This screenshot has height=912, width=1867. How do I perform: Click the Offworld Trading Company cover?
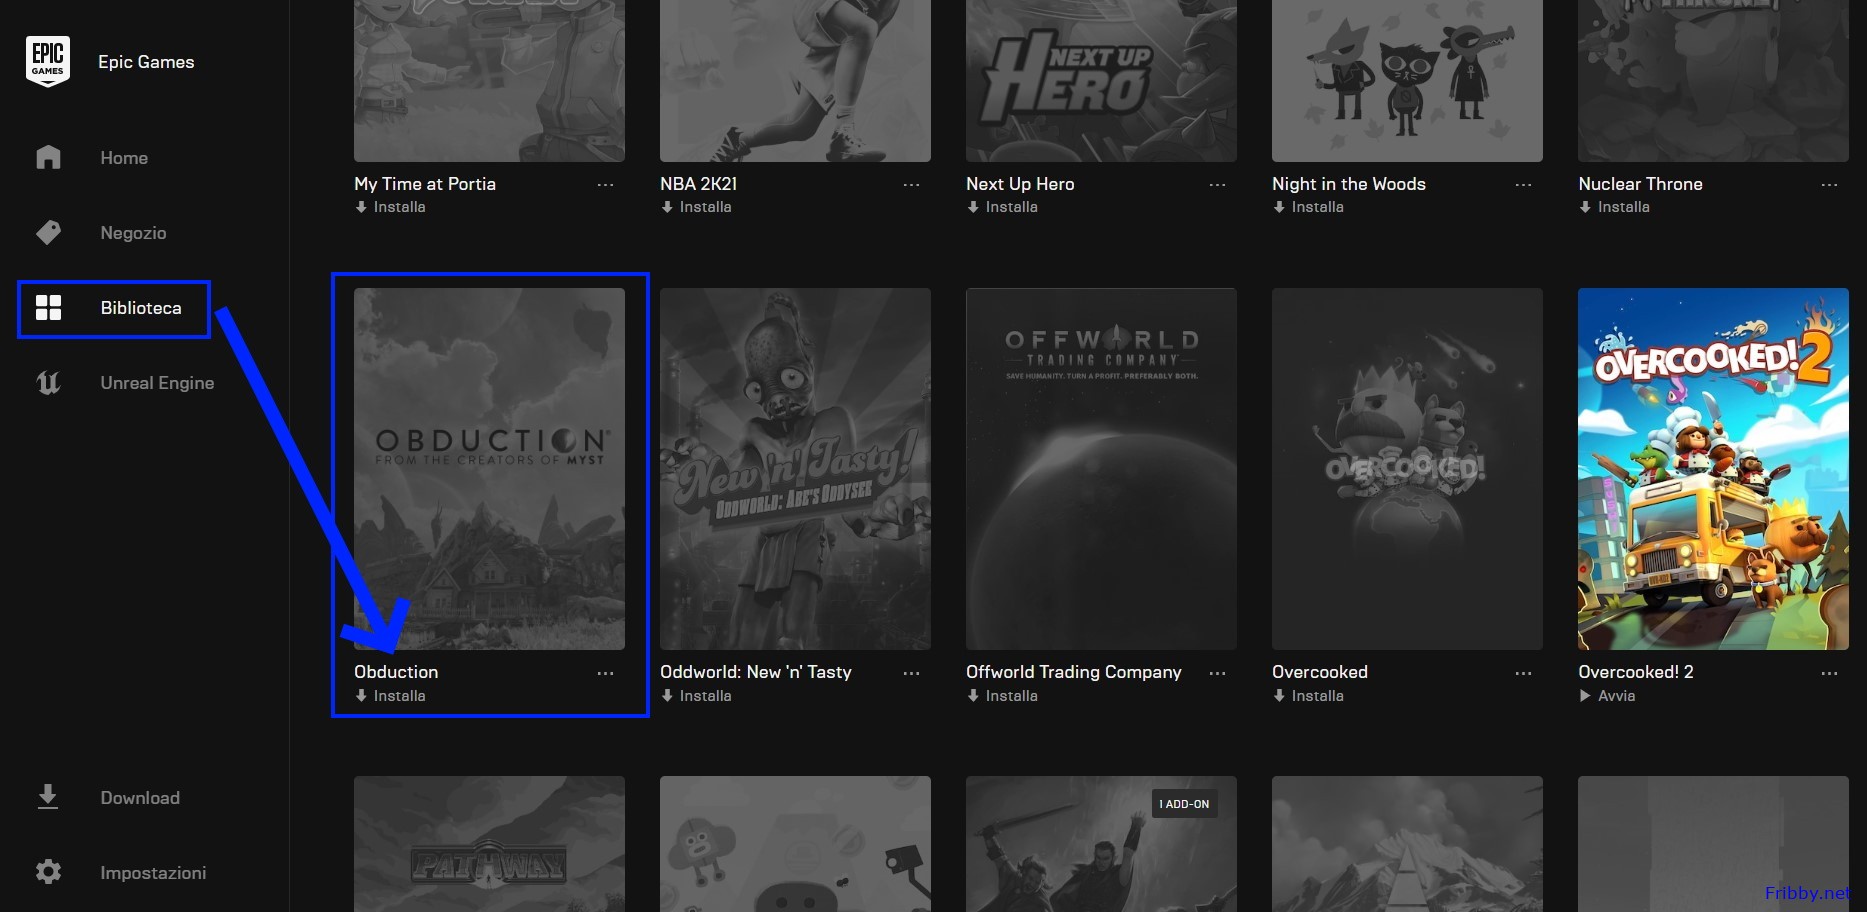point(1101,469)
